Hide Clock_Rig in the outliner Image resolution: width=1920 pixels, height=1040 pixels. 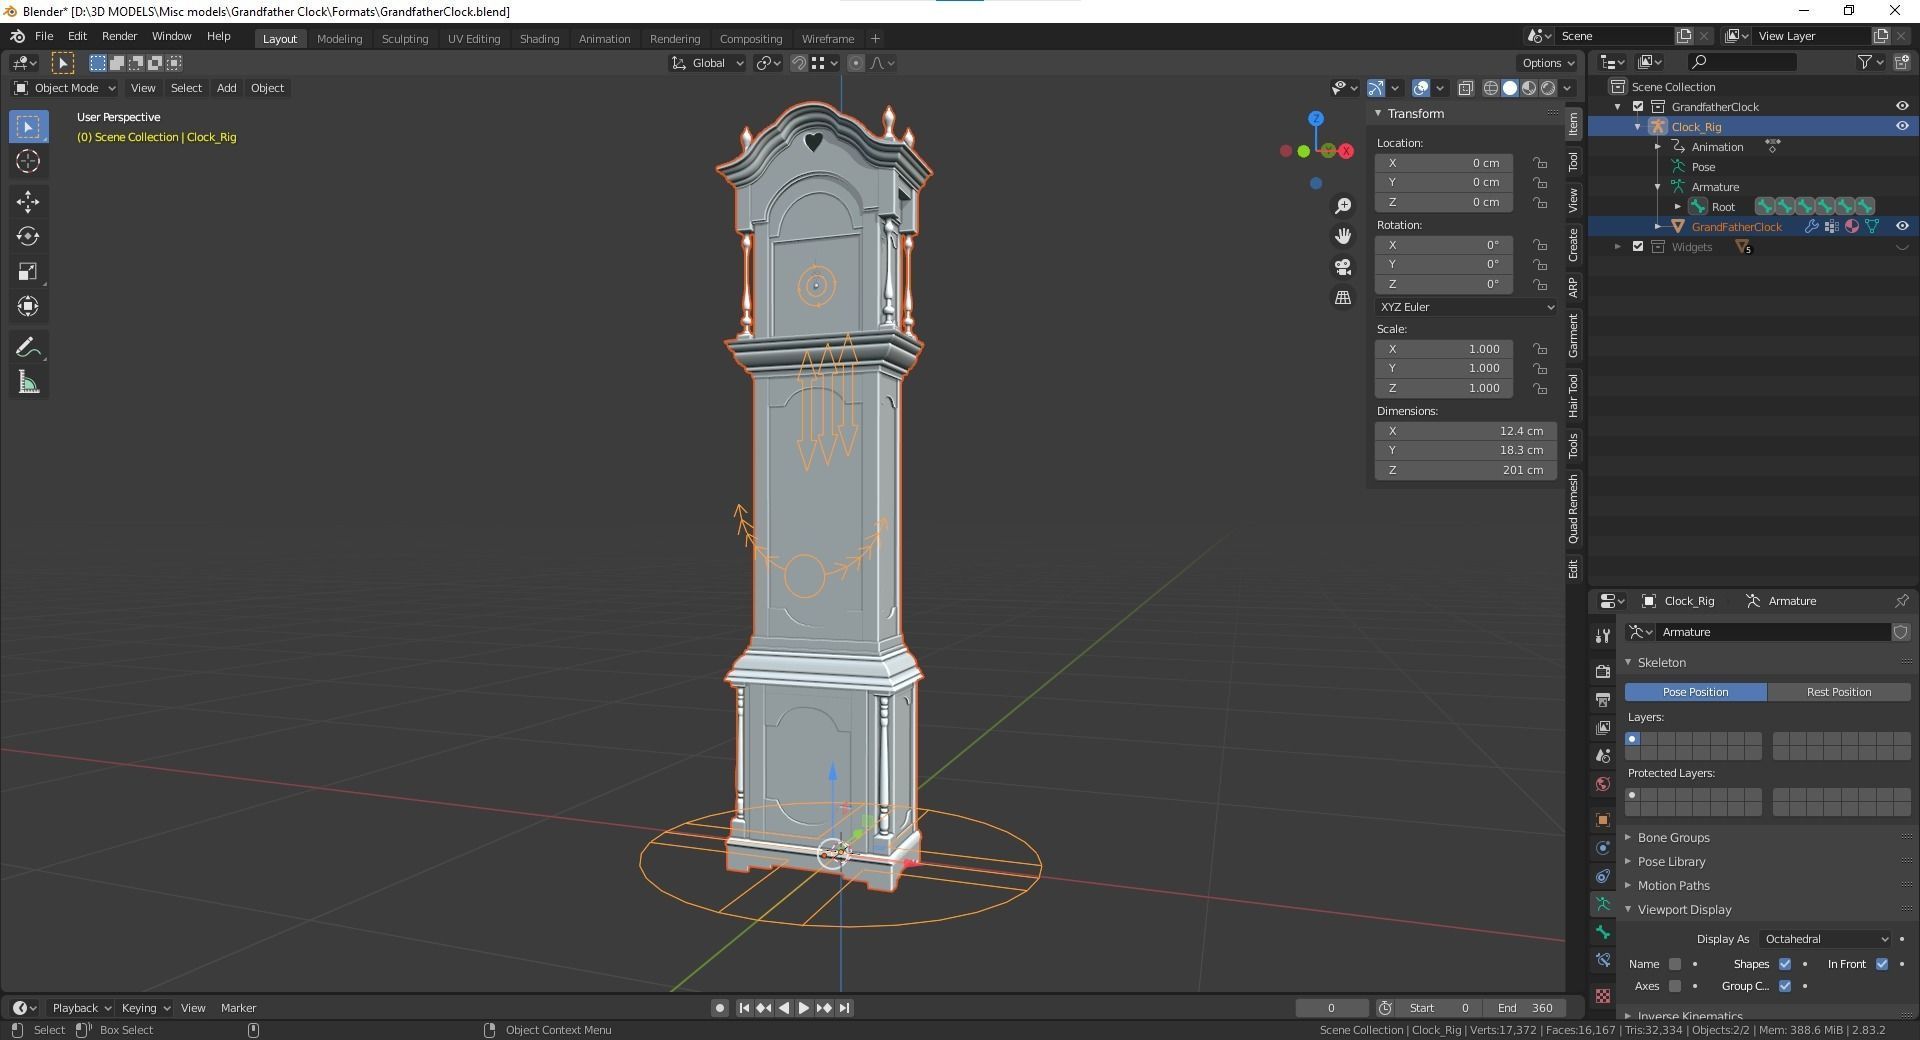coord(1902,126)
